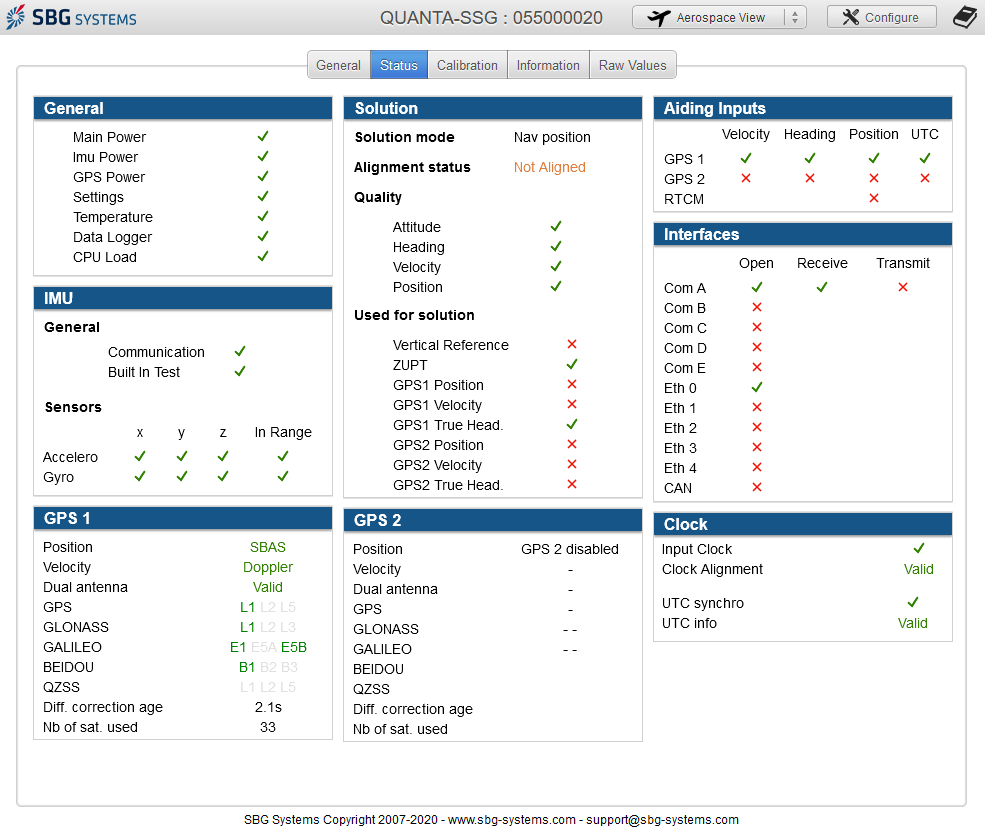Click the GPS 2 UTC red cross
This screenshot has height=832, width=985.
pos(925,178)
